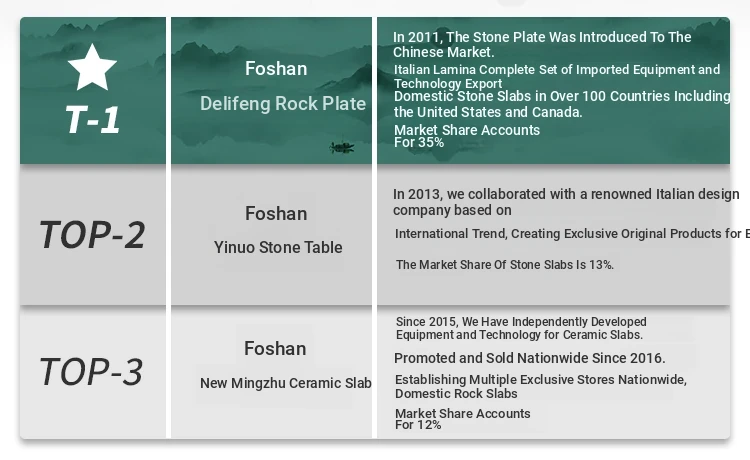Click the Foshan label in the TOP-3 row
This screenshot has height=460, width=750.
point(275,348)
